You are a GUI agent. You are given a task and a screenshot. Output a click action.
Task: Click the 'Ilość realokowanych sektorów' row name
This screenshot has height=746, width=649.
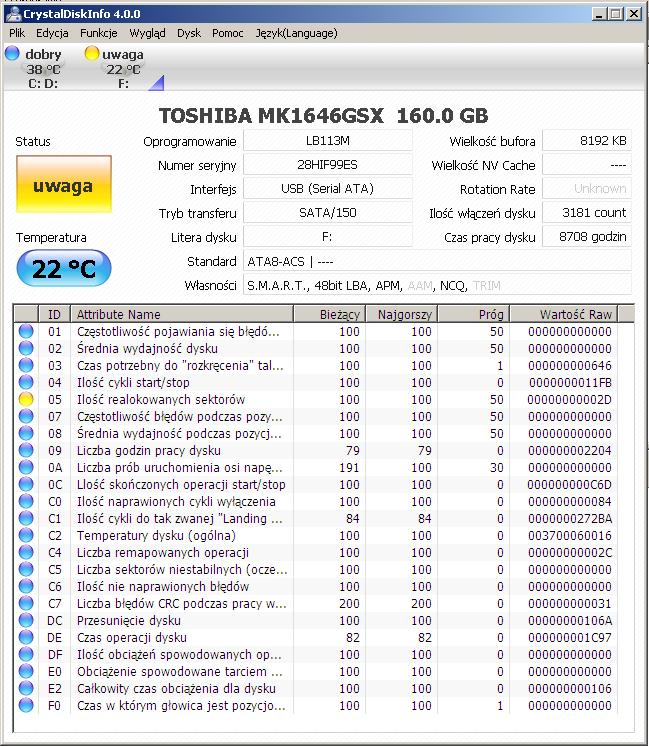(161, 399)
